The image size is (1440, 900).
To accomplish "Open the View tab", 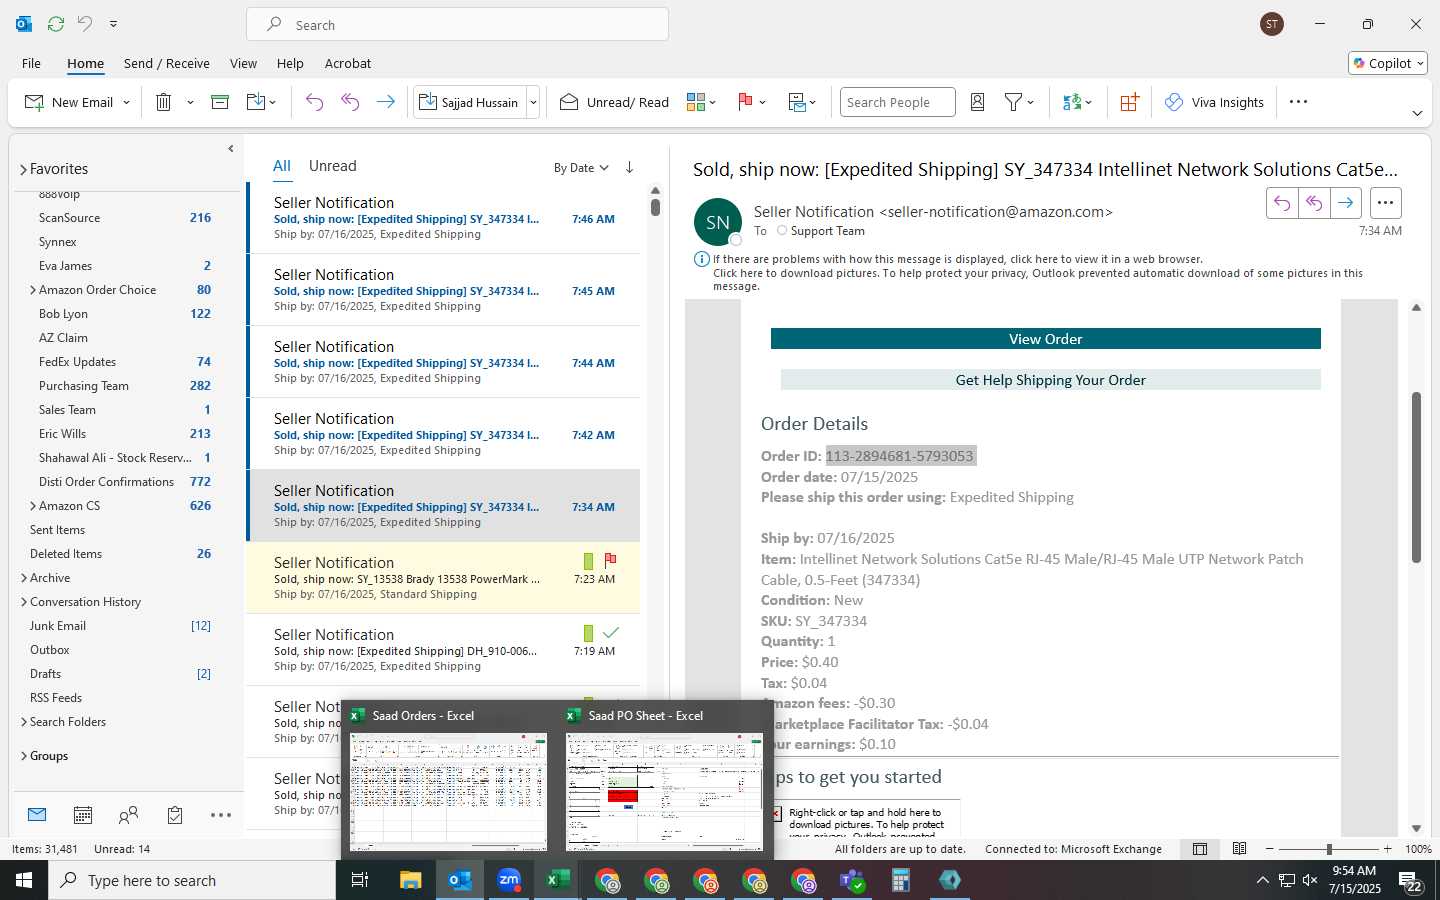I will pos(243,63).
